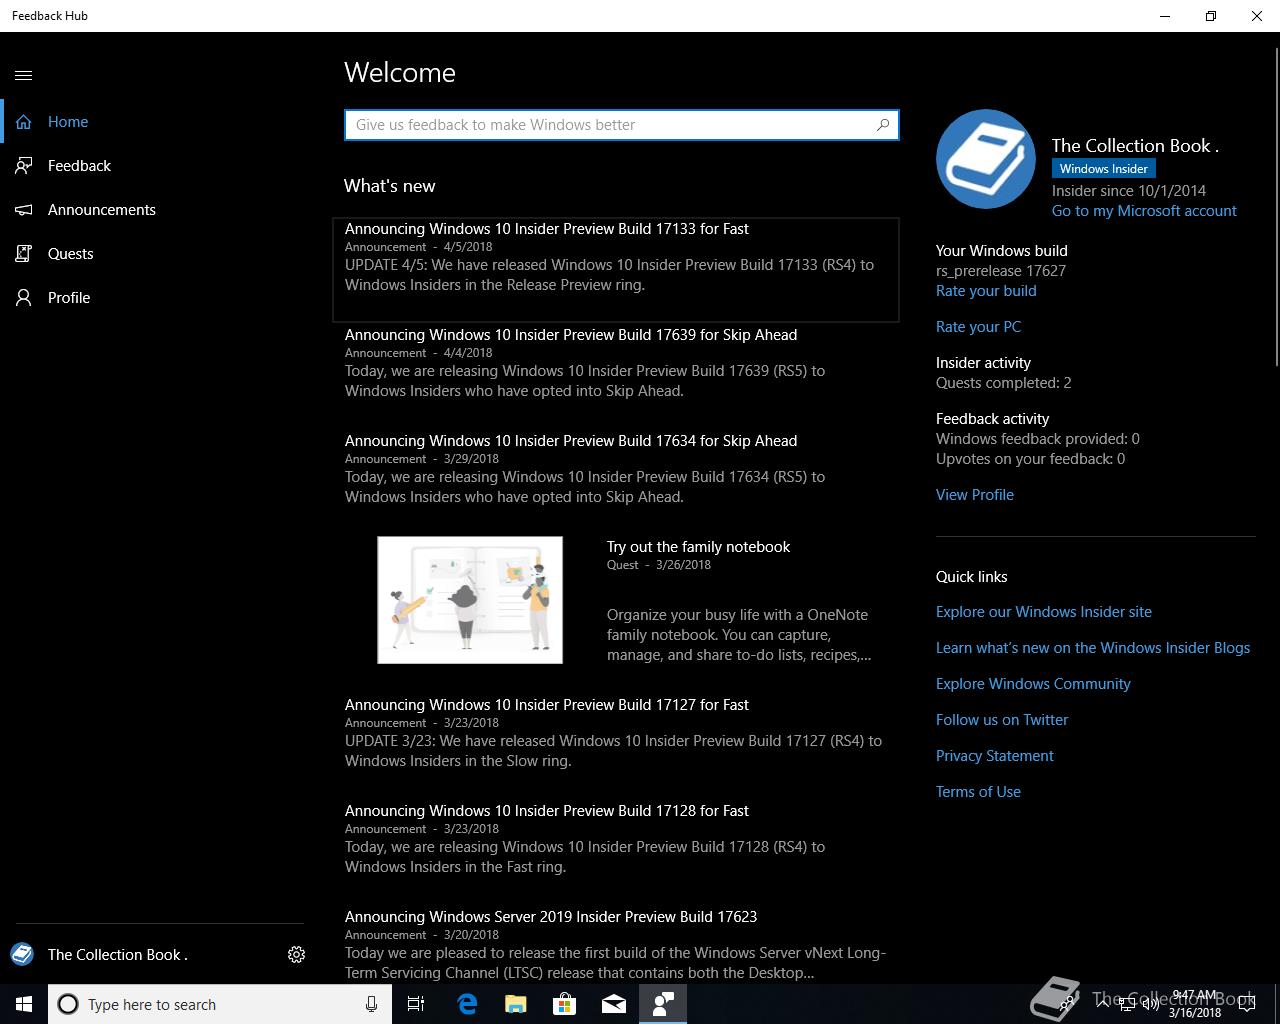This screenshot has width=1280, height=1024.
Task: Open Build 17127 for Fast announcement
Action: tap(616, 746)
